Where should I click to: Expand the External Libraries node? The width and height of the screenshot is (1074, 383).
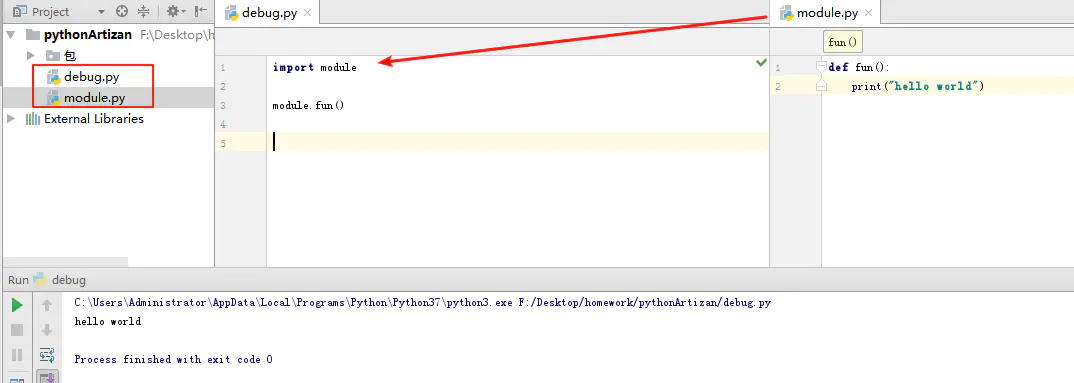10,119
